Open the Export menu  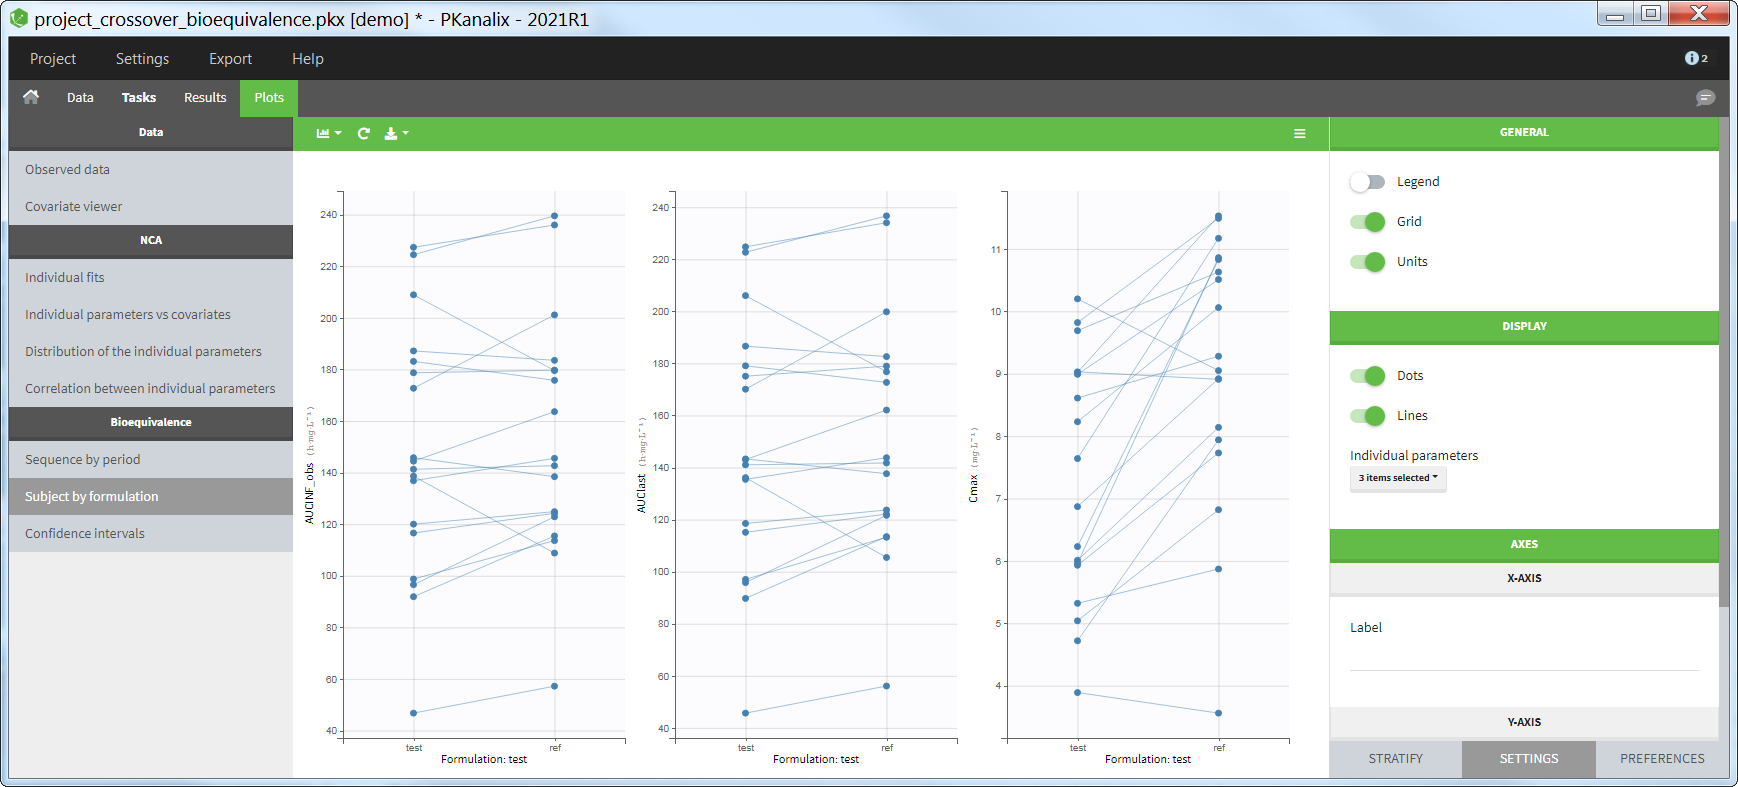[x=230, y=59]
